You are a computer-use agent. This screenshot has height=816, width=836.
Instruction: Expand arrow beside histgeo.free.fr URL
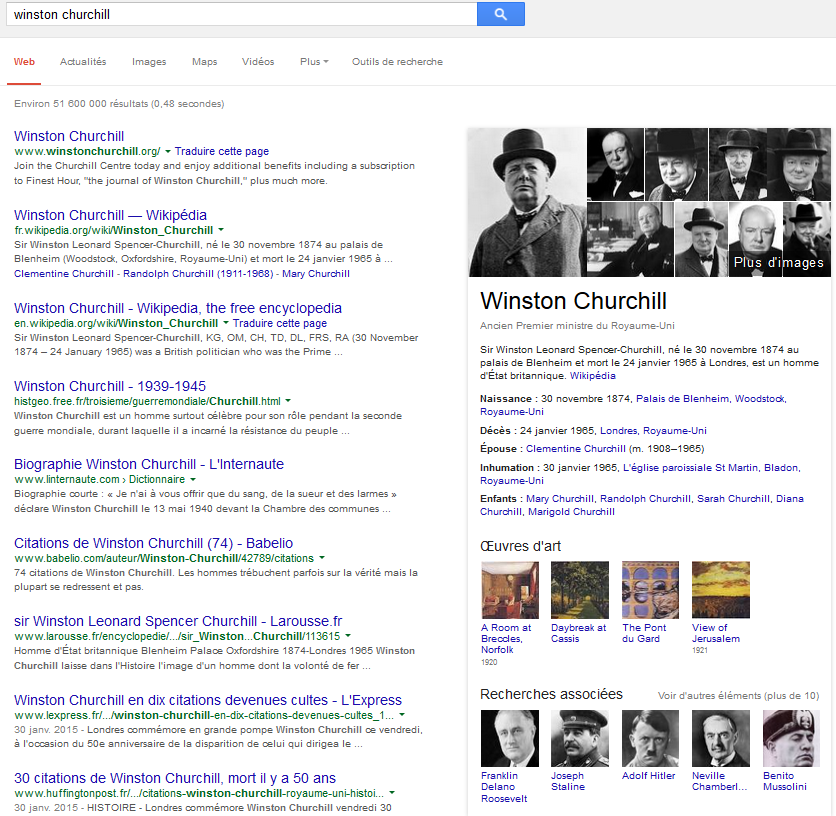[288, 401]
